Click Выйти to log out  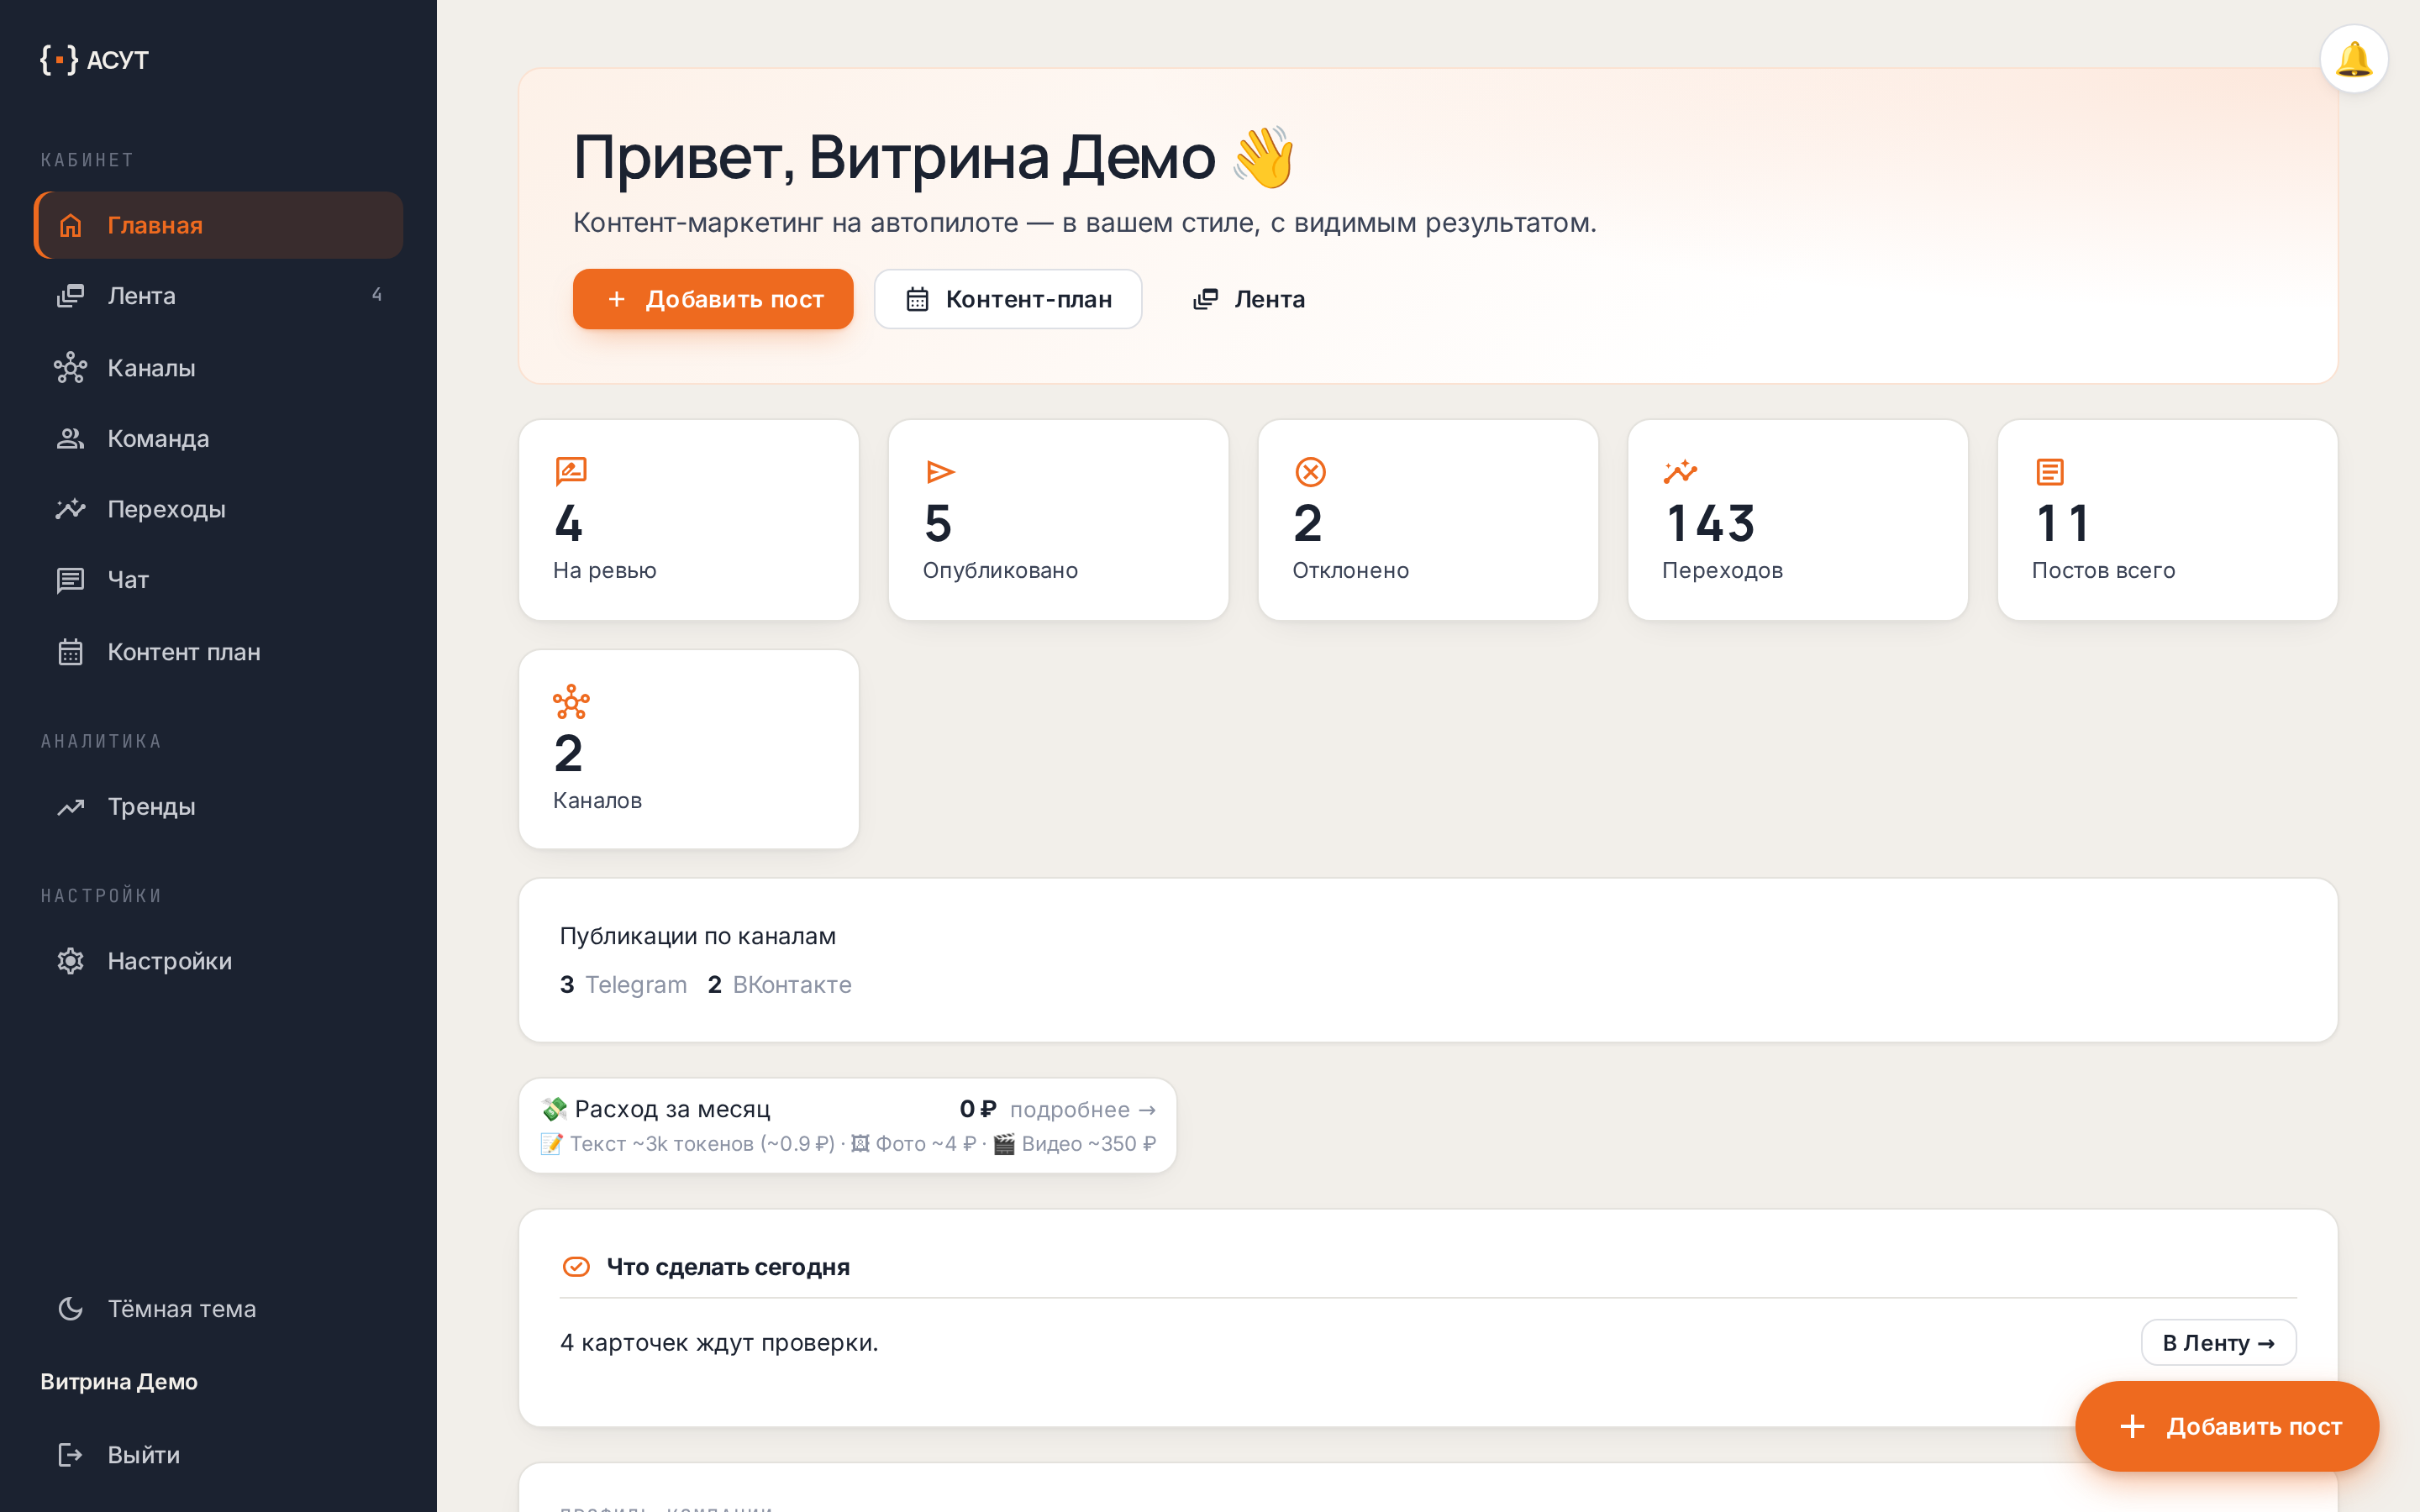coord(219,1455)
